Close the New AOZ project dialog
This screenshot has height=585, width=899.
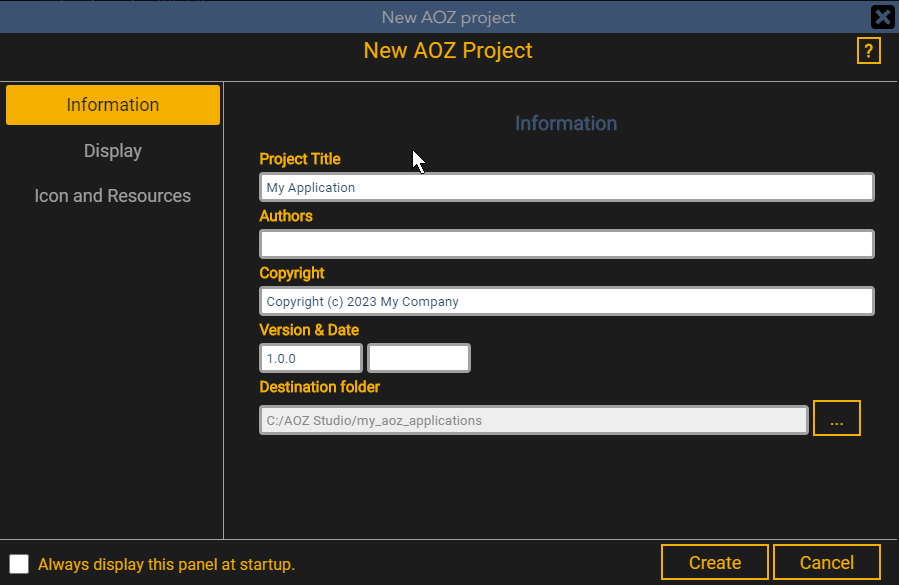tap(882, 17)
